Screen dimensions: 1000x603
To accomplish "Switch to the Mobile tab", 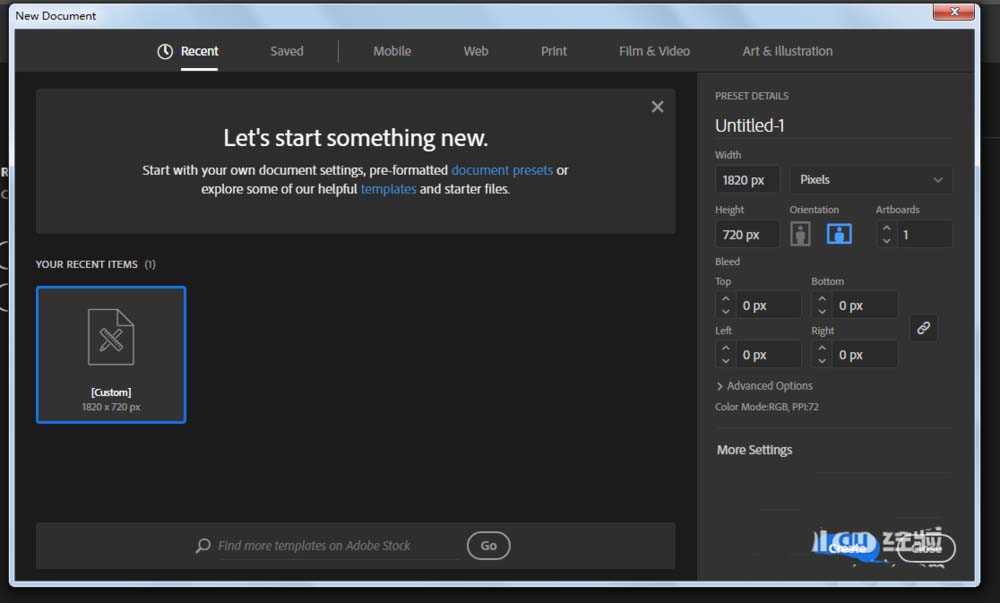I will pos(392,51).
